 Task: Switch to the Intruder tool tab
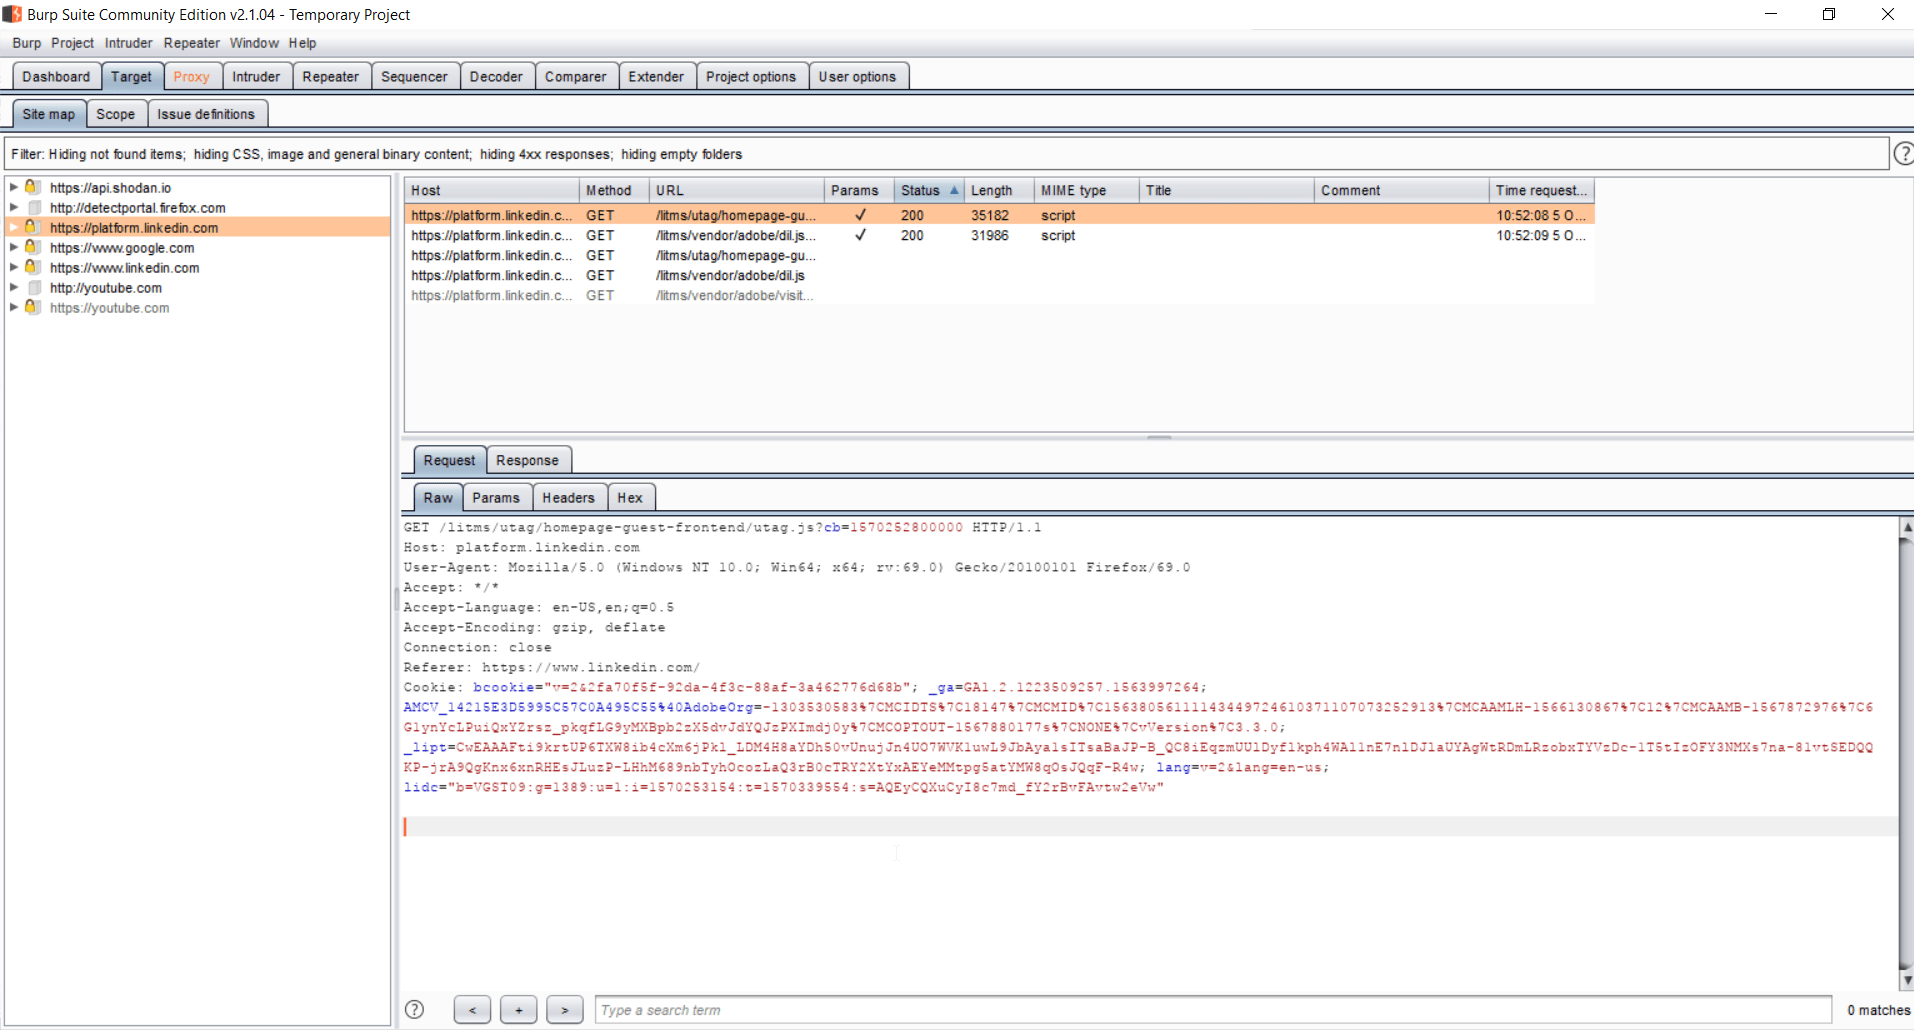[256, 76]
